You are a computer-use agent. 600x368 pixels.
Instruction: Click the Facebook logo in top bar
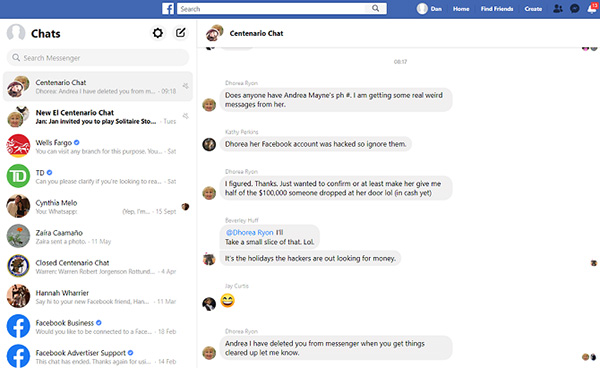[168, 9]
